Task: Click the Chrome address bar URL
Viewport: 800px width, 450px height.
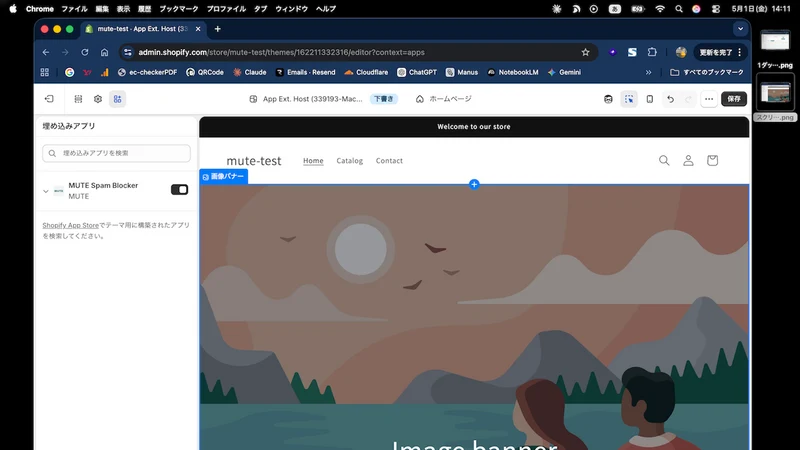Action: click(281, 52)
